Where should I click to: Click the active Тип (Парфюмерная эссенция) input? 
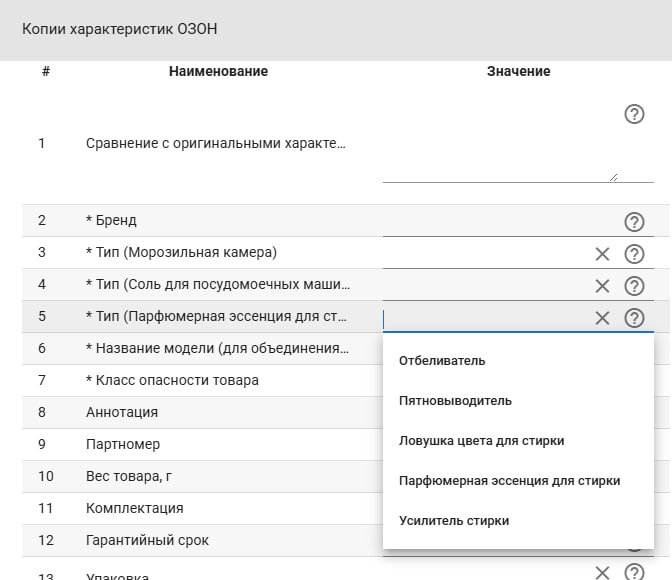click(480, 318)
